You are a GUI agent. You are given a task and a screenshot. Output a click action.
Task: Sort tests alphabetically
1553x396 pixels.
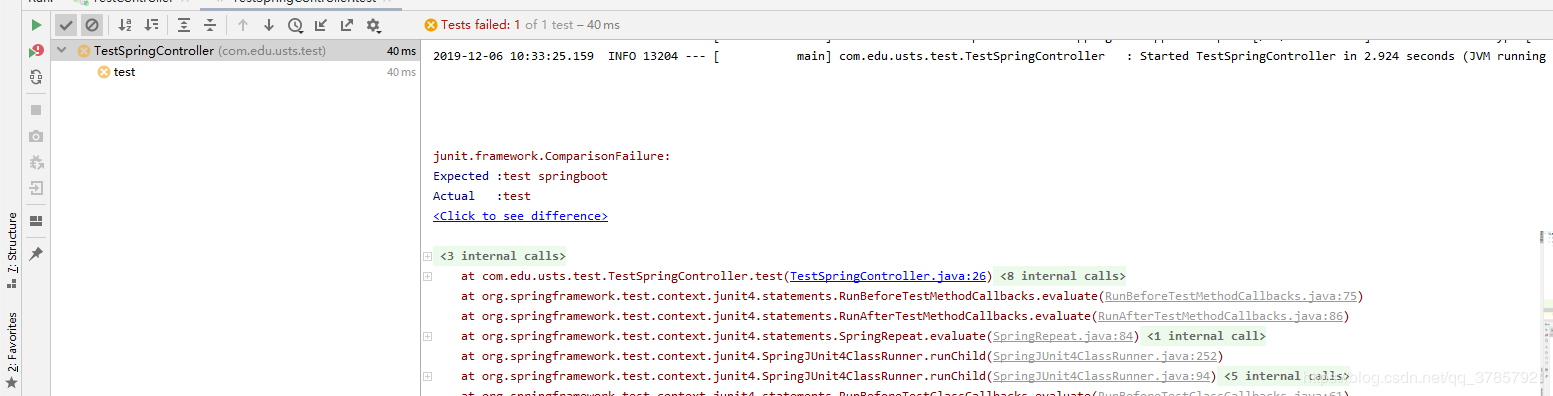125,25
